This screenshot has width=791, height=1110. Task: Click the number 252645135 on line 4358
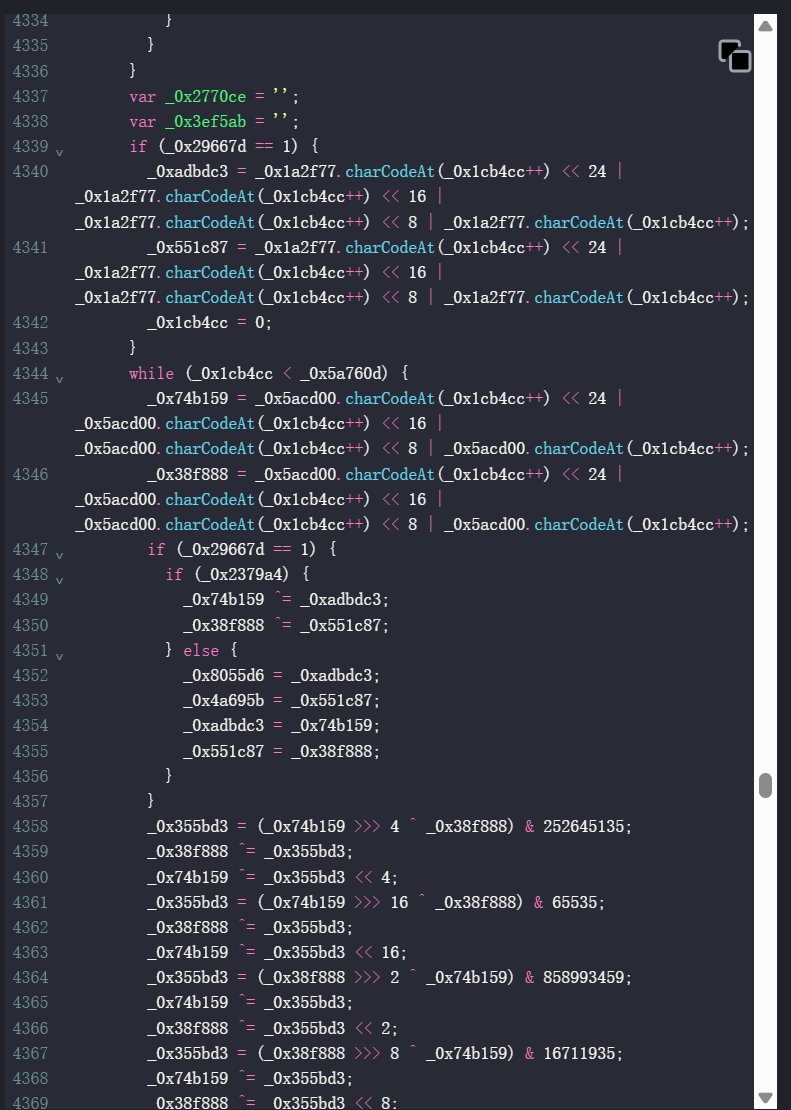pos(588,826)
